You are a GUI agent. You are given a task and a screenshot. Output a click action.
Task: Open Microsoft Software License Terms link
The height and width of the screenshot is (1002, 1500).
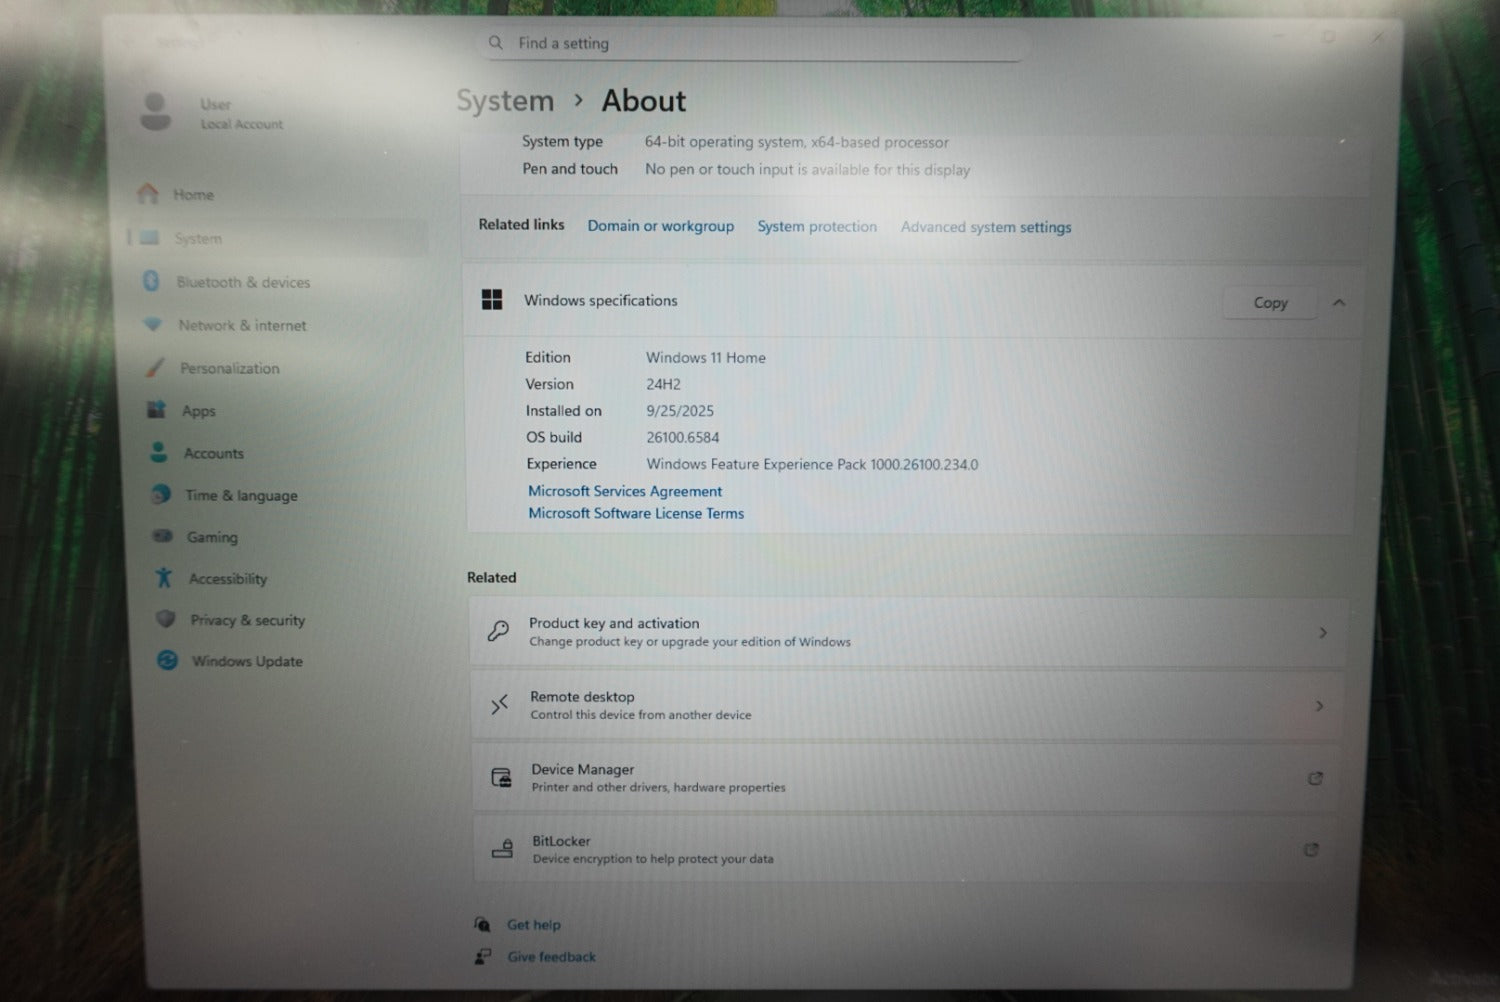pyautogui.click(x=636, y=513)
